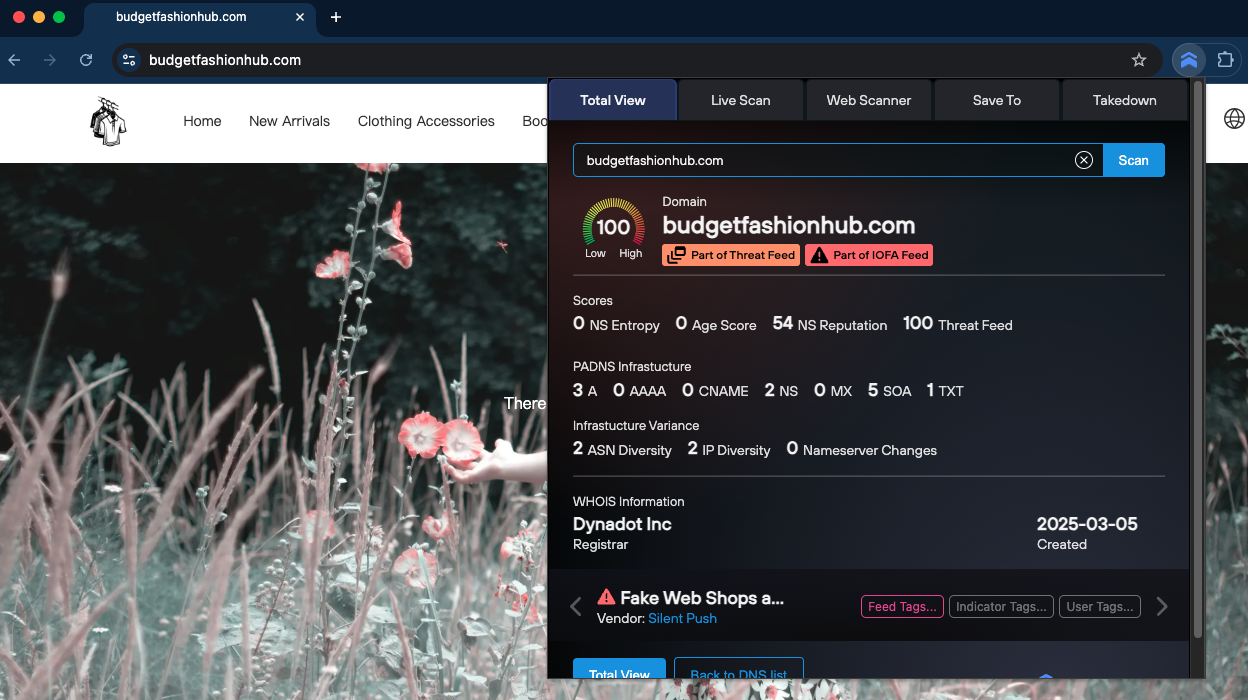Image resolution: width=1248 pixels, height=700 pixels.
Task: Click the warning icon beside Fake Web Shops
Action: point(606,597)
